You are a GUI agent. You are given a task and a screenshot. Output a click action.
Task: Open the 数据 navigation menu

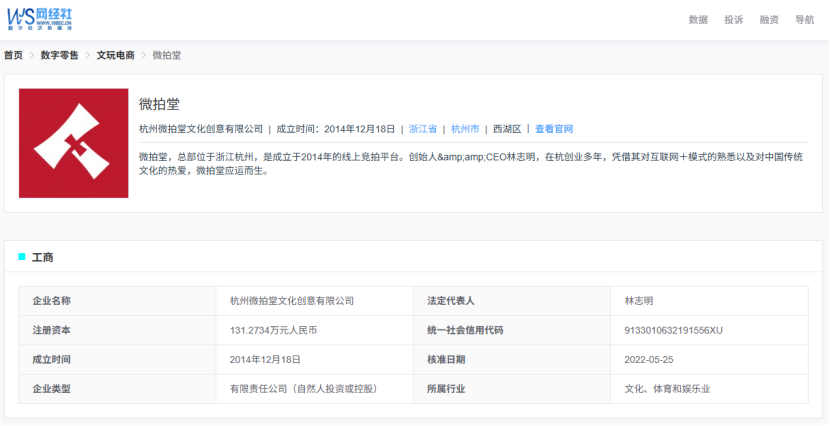click(x=698, y=20)
